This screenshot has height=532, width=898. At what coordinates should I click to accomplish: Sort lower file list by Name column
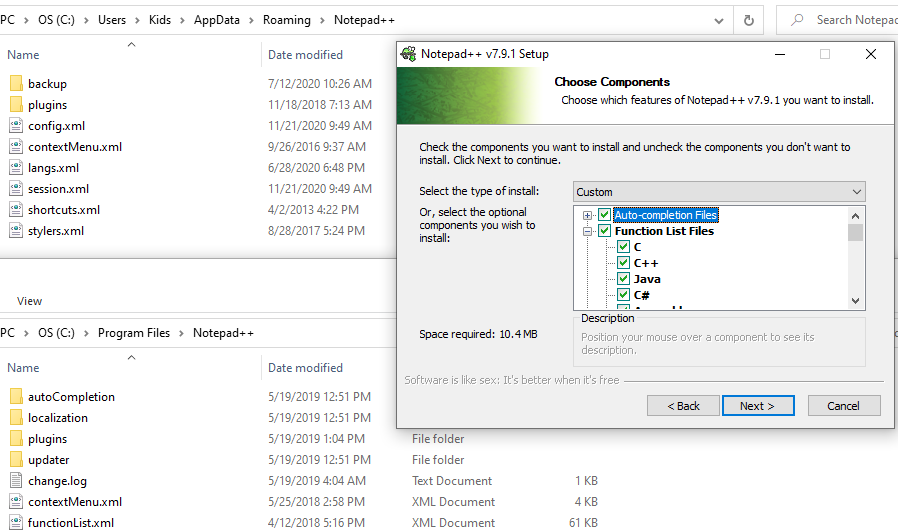click(x=23, y=368)
